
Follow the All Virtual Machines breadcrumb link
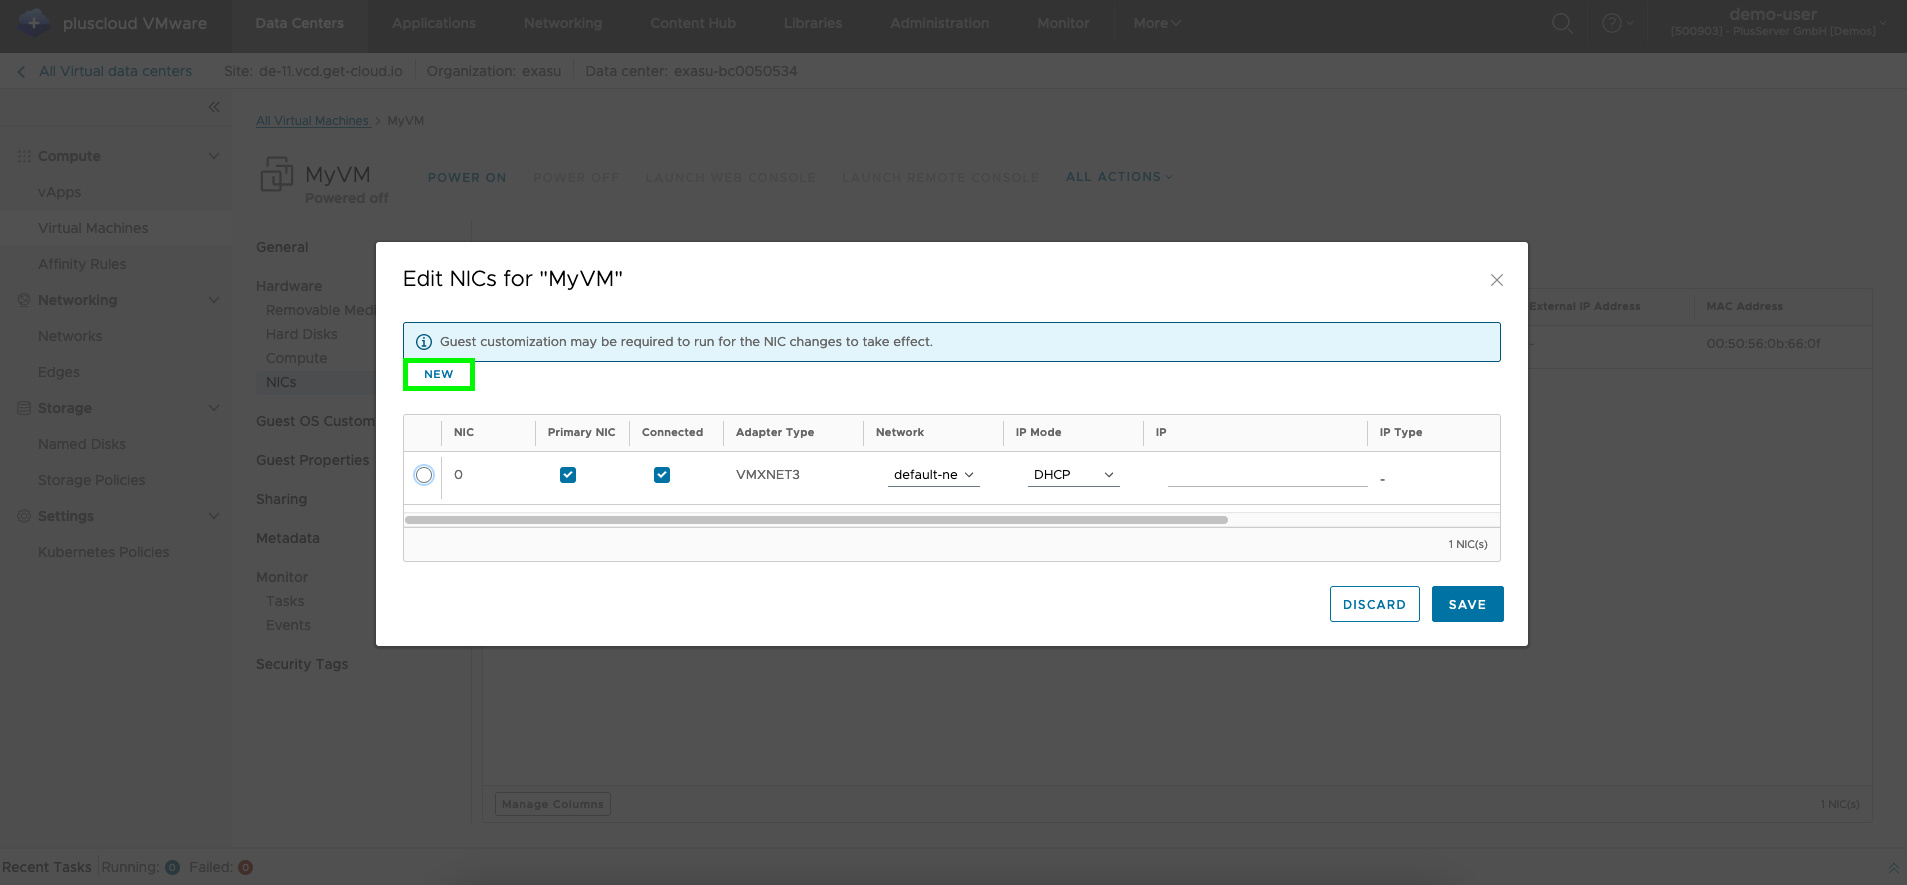(313, 121)
